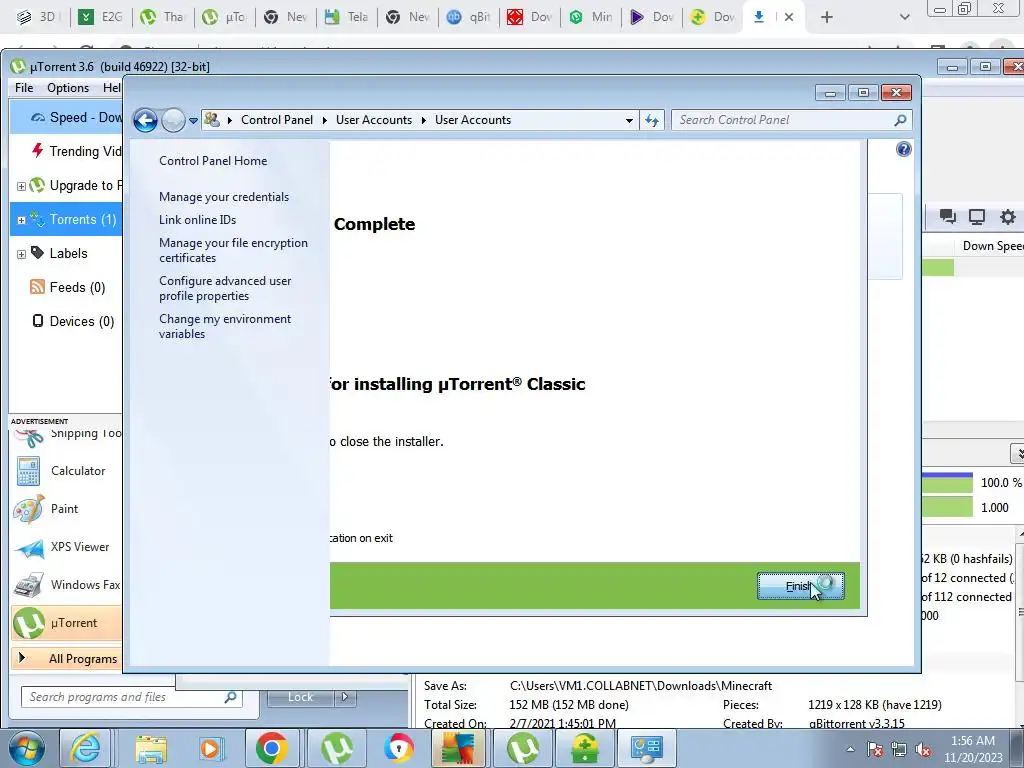Select Feeds (0) in µTorrent sidebar

[x=68, y=287]
